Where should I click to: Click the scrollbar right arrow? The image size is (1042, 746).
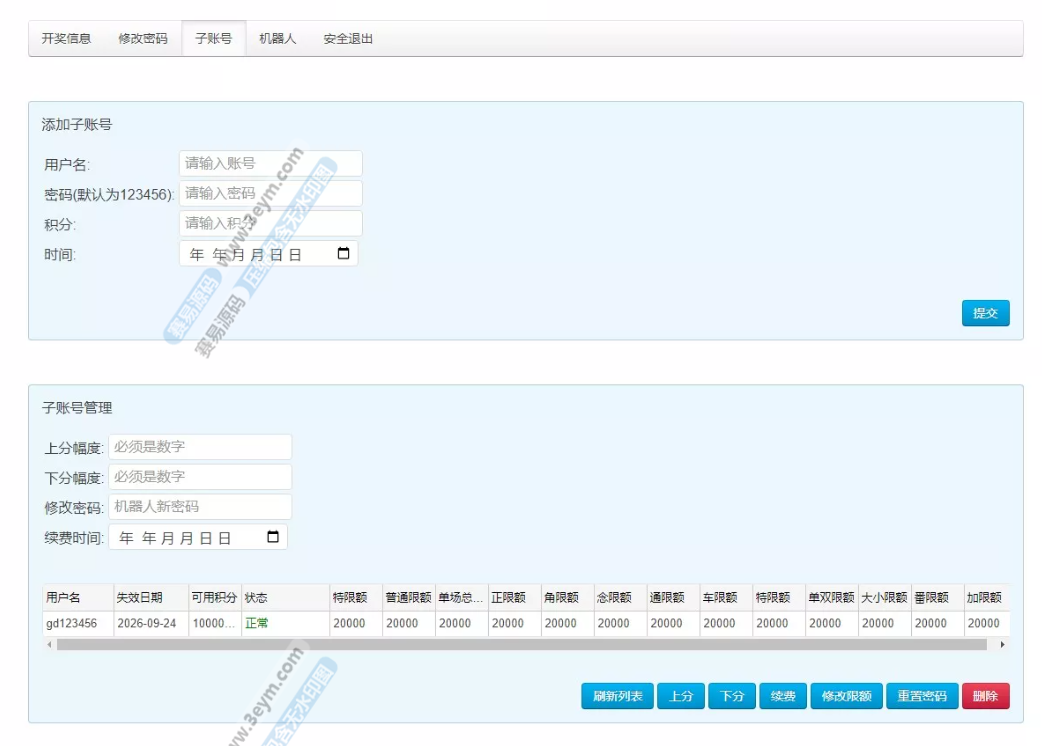pyautogui.click(x=1002, y=645)
